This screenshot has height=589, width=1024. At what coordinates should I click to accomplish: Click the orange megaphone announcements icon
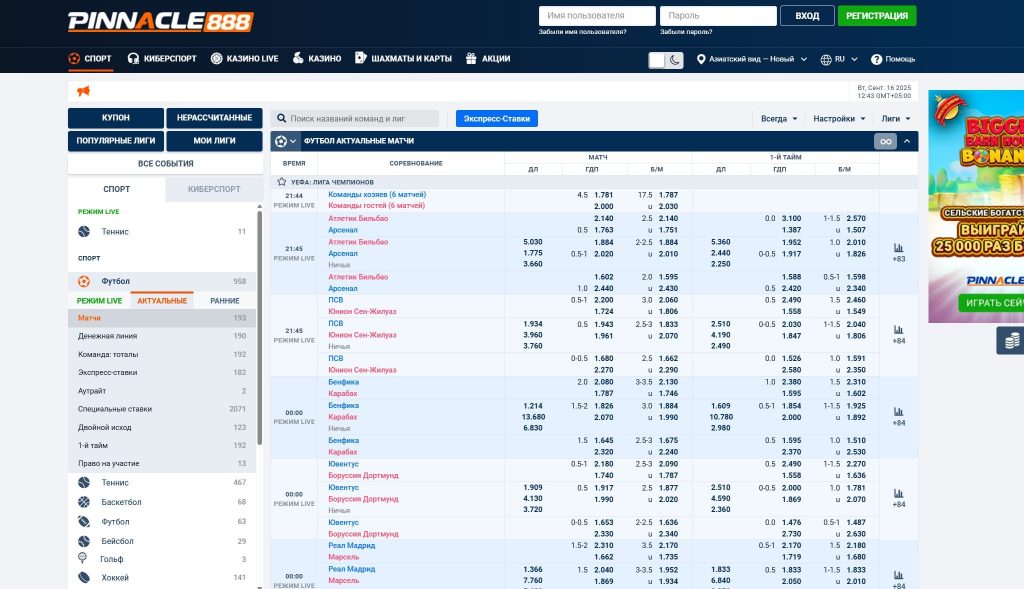tap(84, 92)
